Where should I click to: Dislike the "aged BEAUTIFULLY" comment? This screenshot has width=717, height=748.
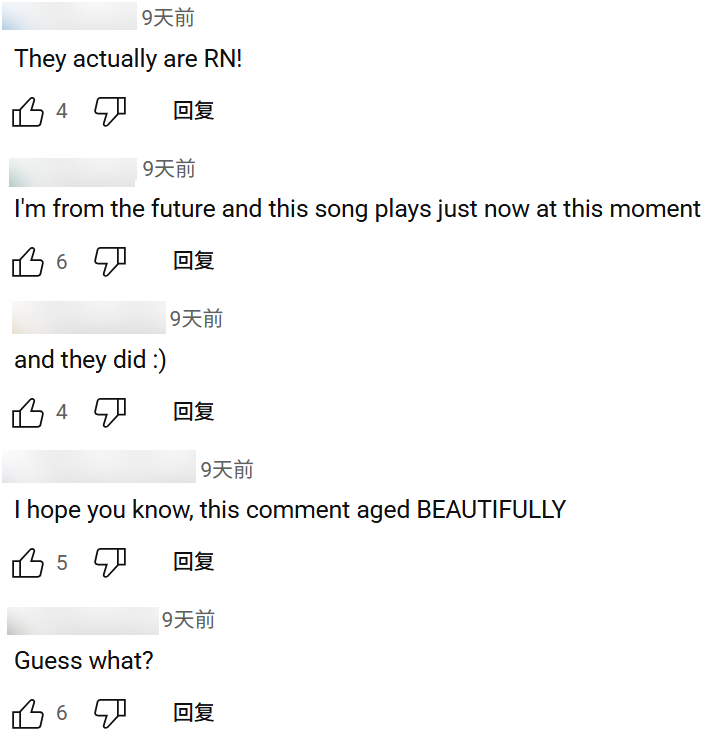(110, 563)
